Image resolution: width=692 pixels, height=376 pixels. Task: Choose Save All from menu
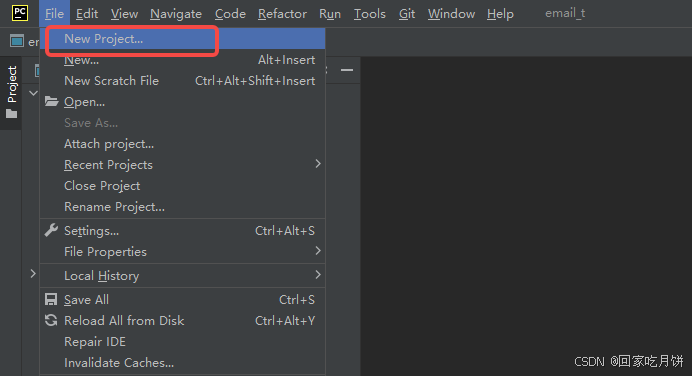coord(183,300)
